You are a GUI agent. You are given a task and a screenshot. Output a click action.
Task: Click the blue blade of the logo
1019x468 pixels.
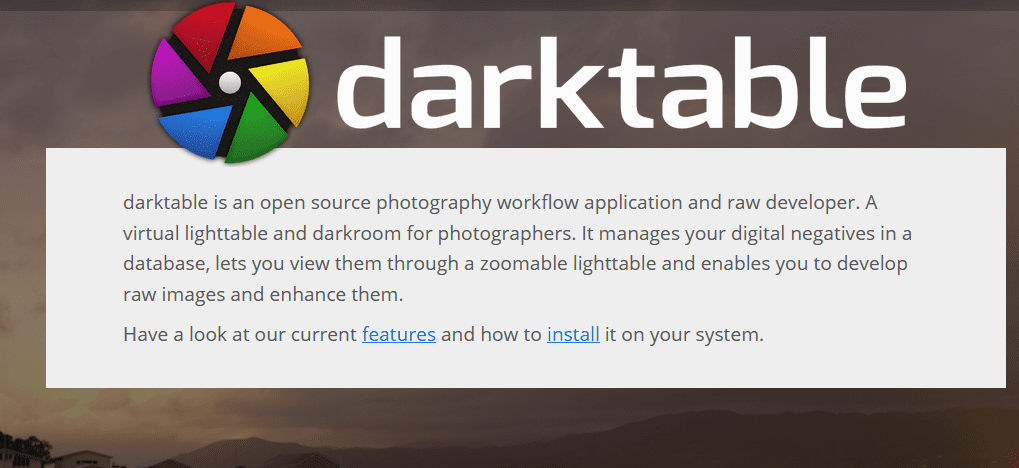196,131
